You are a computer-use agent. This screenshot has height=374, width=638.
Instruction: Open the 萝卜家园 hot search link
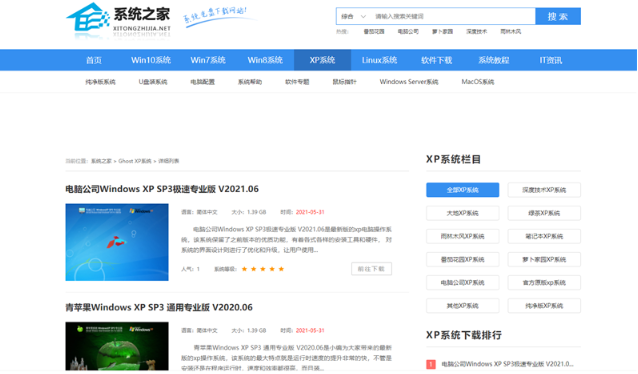[x=442, y=32]
